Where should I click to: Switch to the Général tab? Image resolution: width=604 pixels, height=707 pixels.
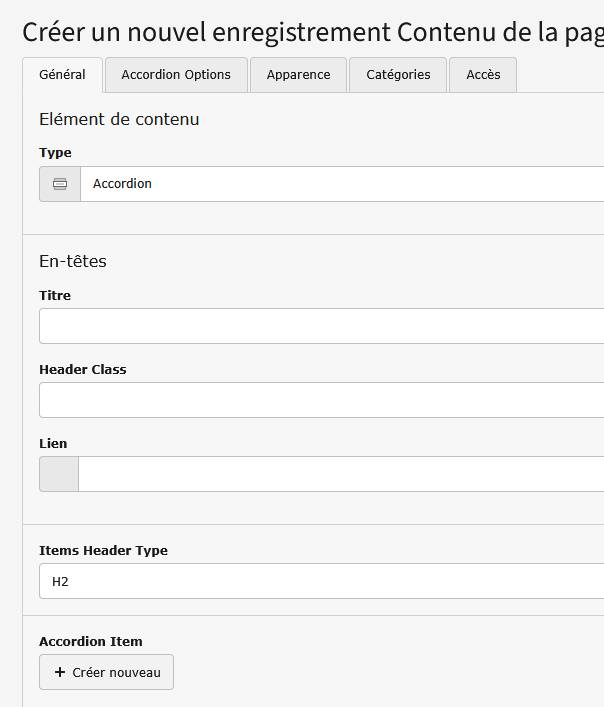pos(62,75)
